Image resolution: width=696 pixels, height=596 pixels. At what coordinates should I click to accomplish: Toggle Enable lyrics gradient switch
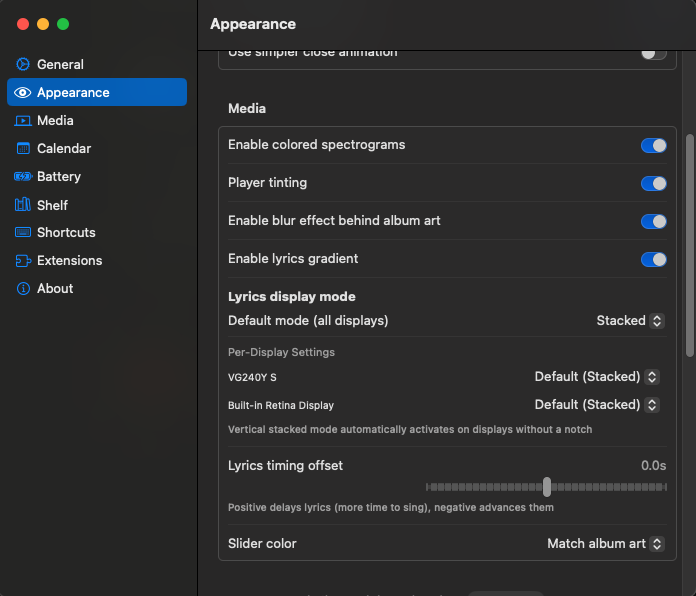click(x=653, y=260)
